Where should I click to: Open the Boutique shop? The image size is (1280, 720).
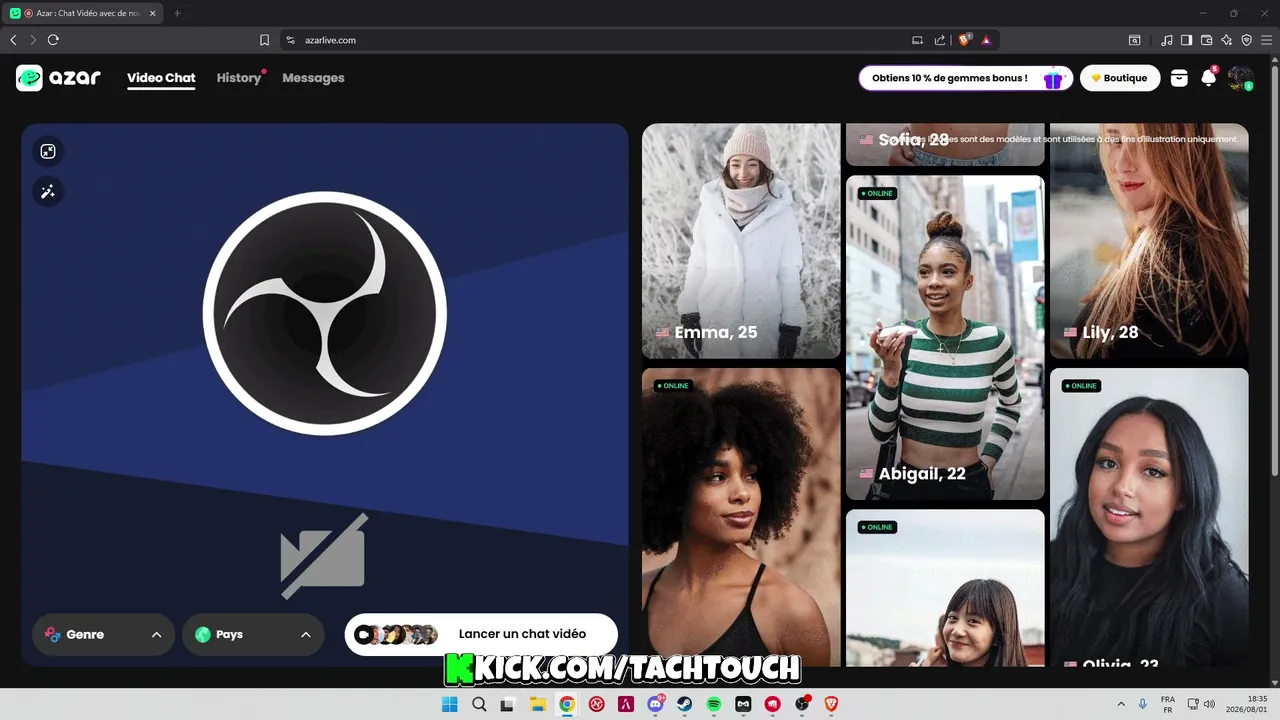pos(1120,78)
